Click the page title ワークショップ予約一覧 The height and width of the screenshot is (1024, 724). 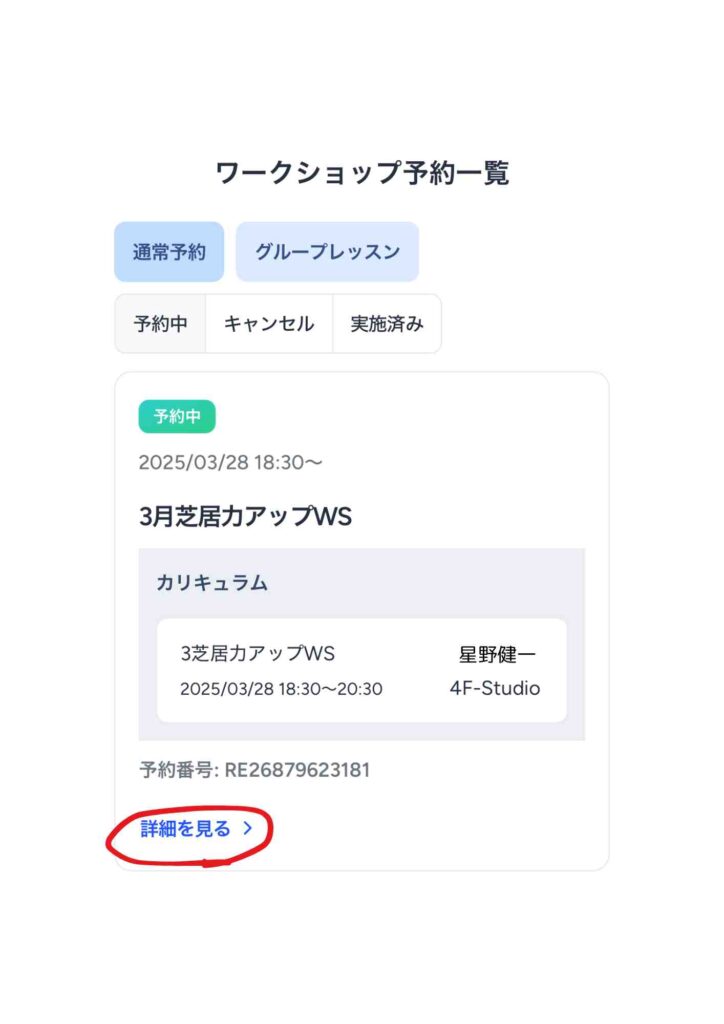(x=362, y=173)
